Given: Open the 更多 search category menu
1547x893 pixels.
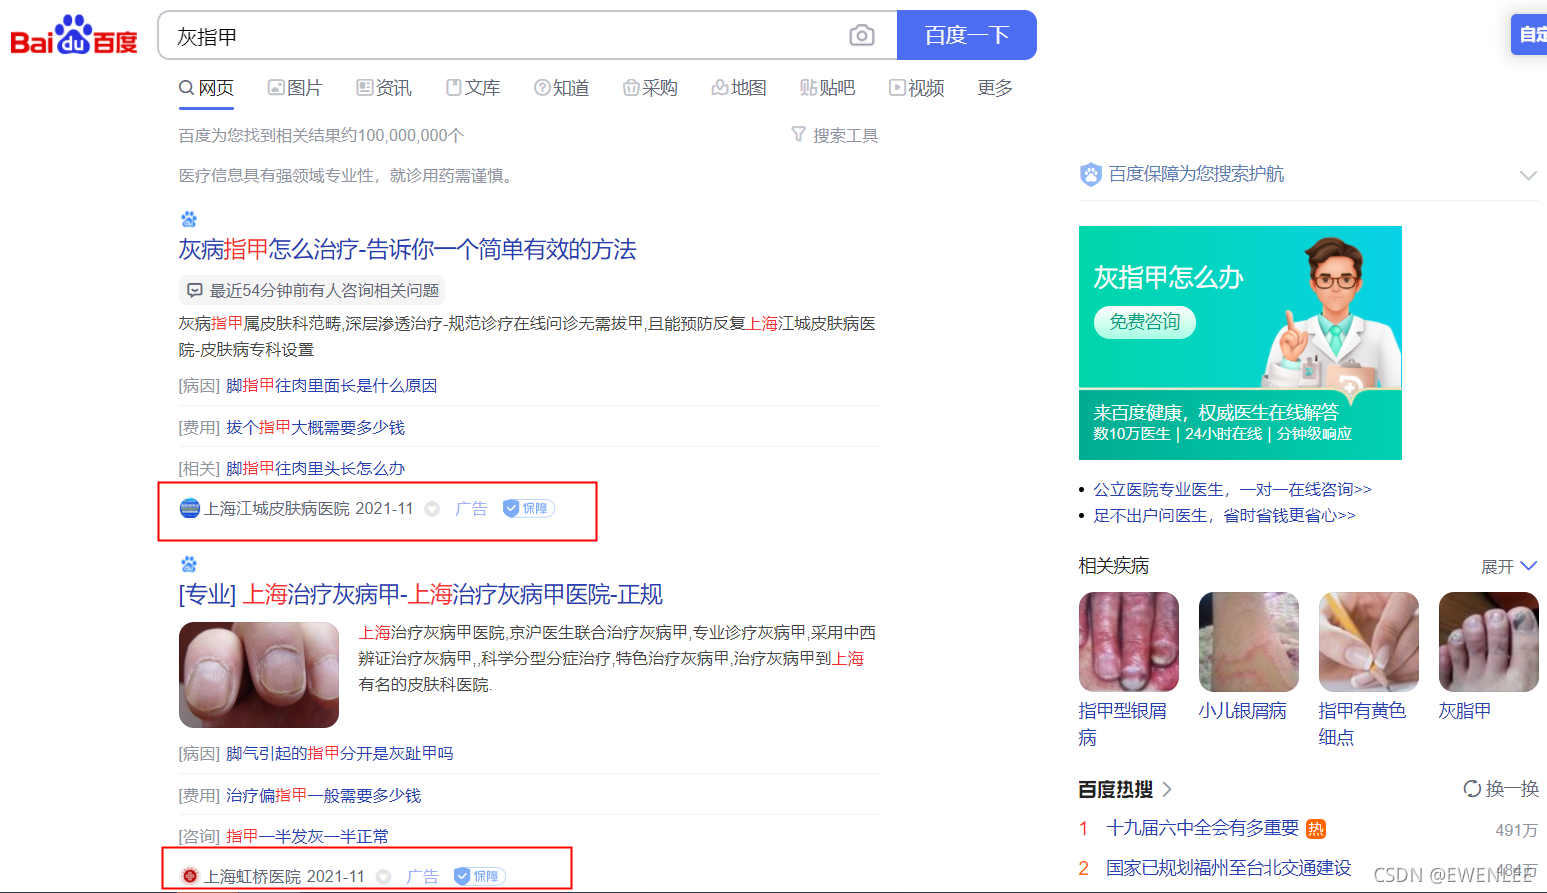Looking at the screenshot, I should (995, 88).
